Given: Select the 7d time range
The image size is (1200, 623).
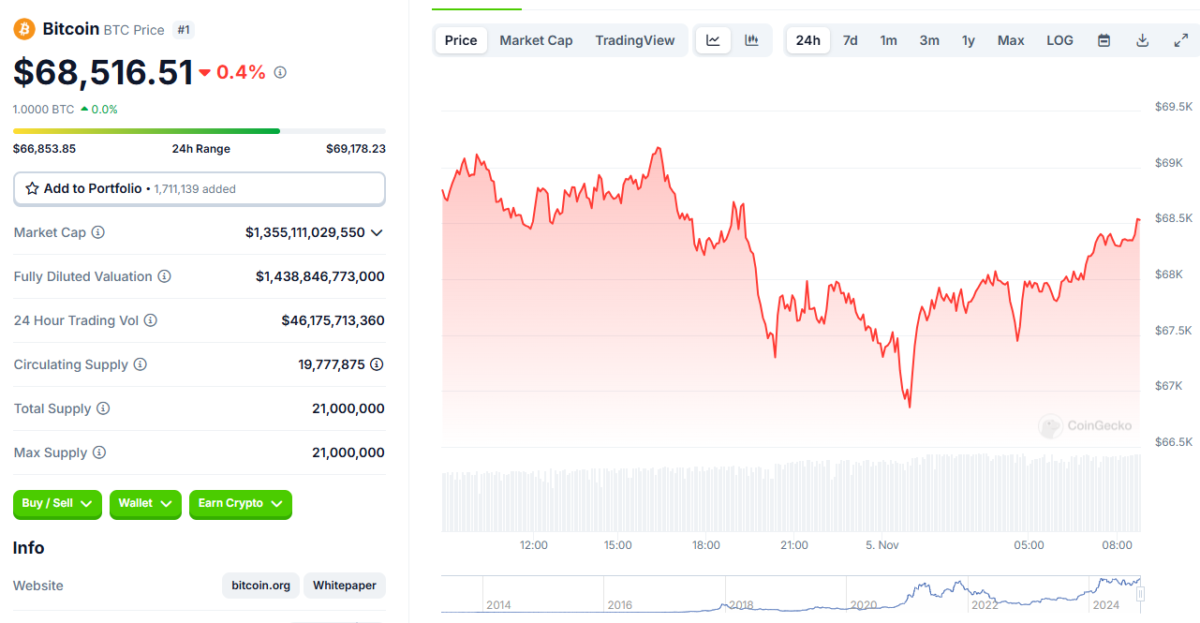Looking at the screenshot, I should click(850, 41).
